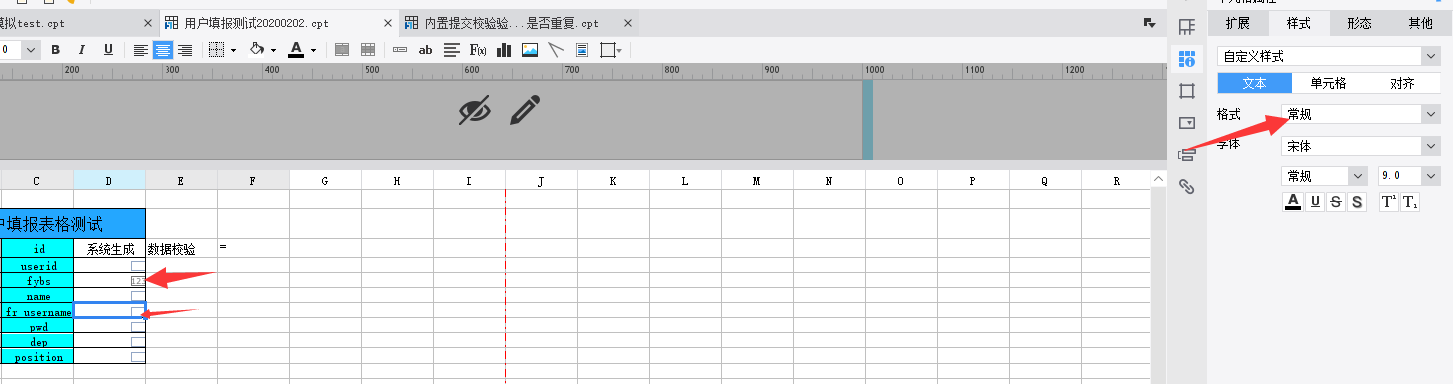Insert an image into the cell
The width and height of the screenshot is (1453, 384).
530,50
